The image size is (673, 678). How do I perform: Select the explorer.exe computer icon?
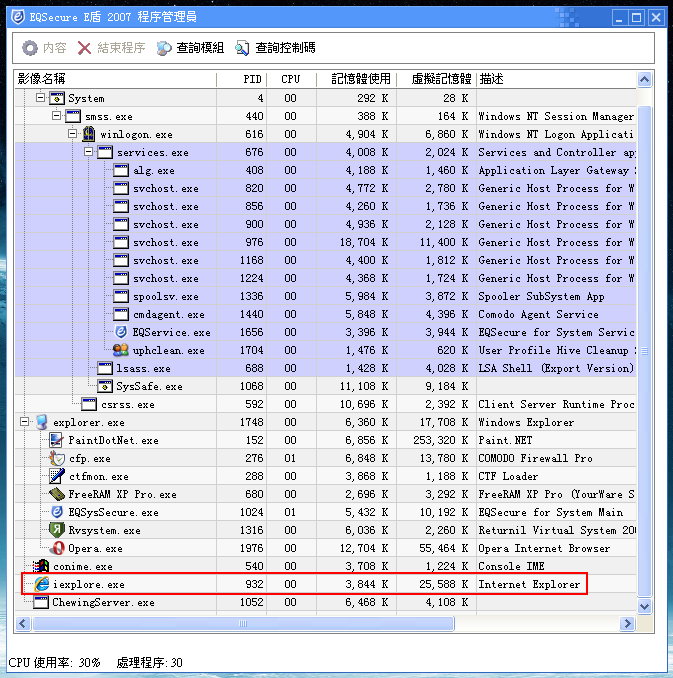(x=42, y=422)
